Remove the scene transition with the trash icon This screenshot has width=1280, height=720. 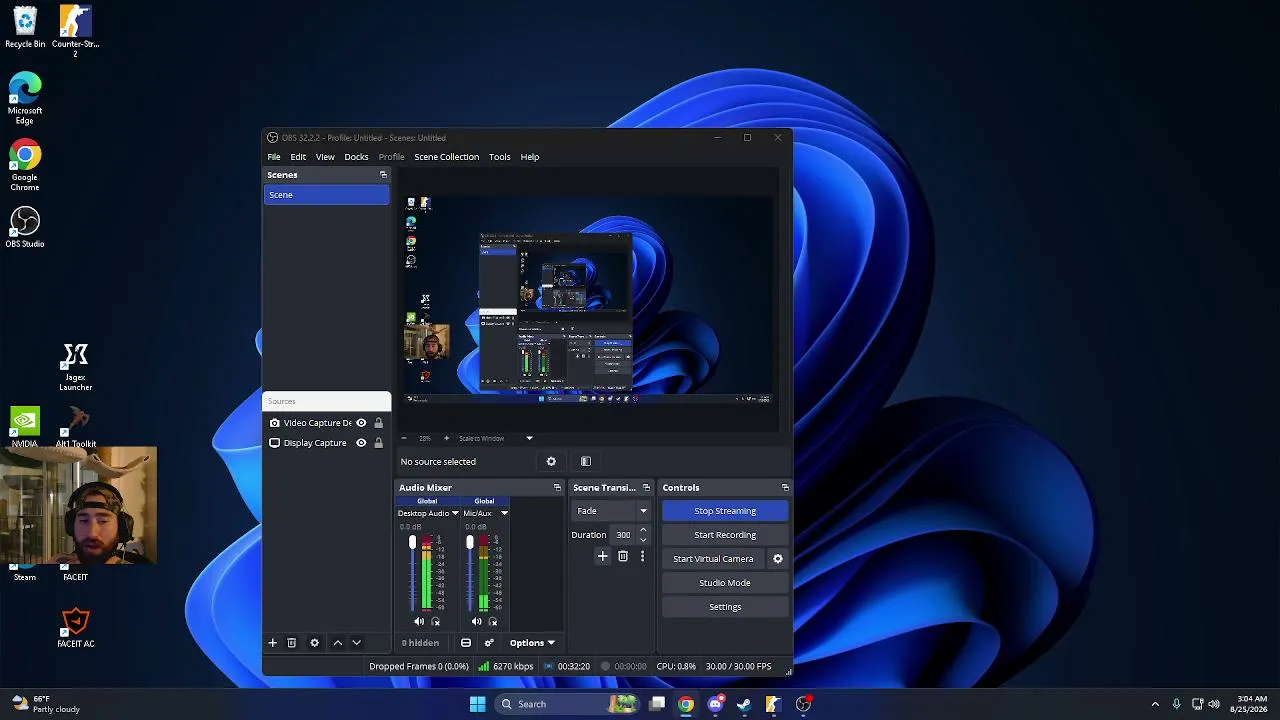click(x=623, y=556)
